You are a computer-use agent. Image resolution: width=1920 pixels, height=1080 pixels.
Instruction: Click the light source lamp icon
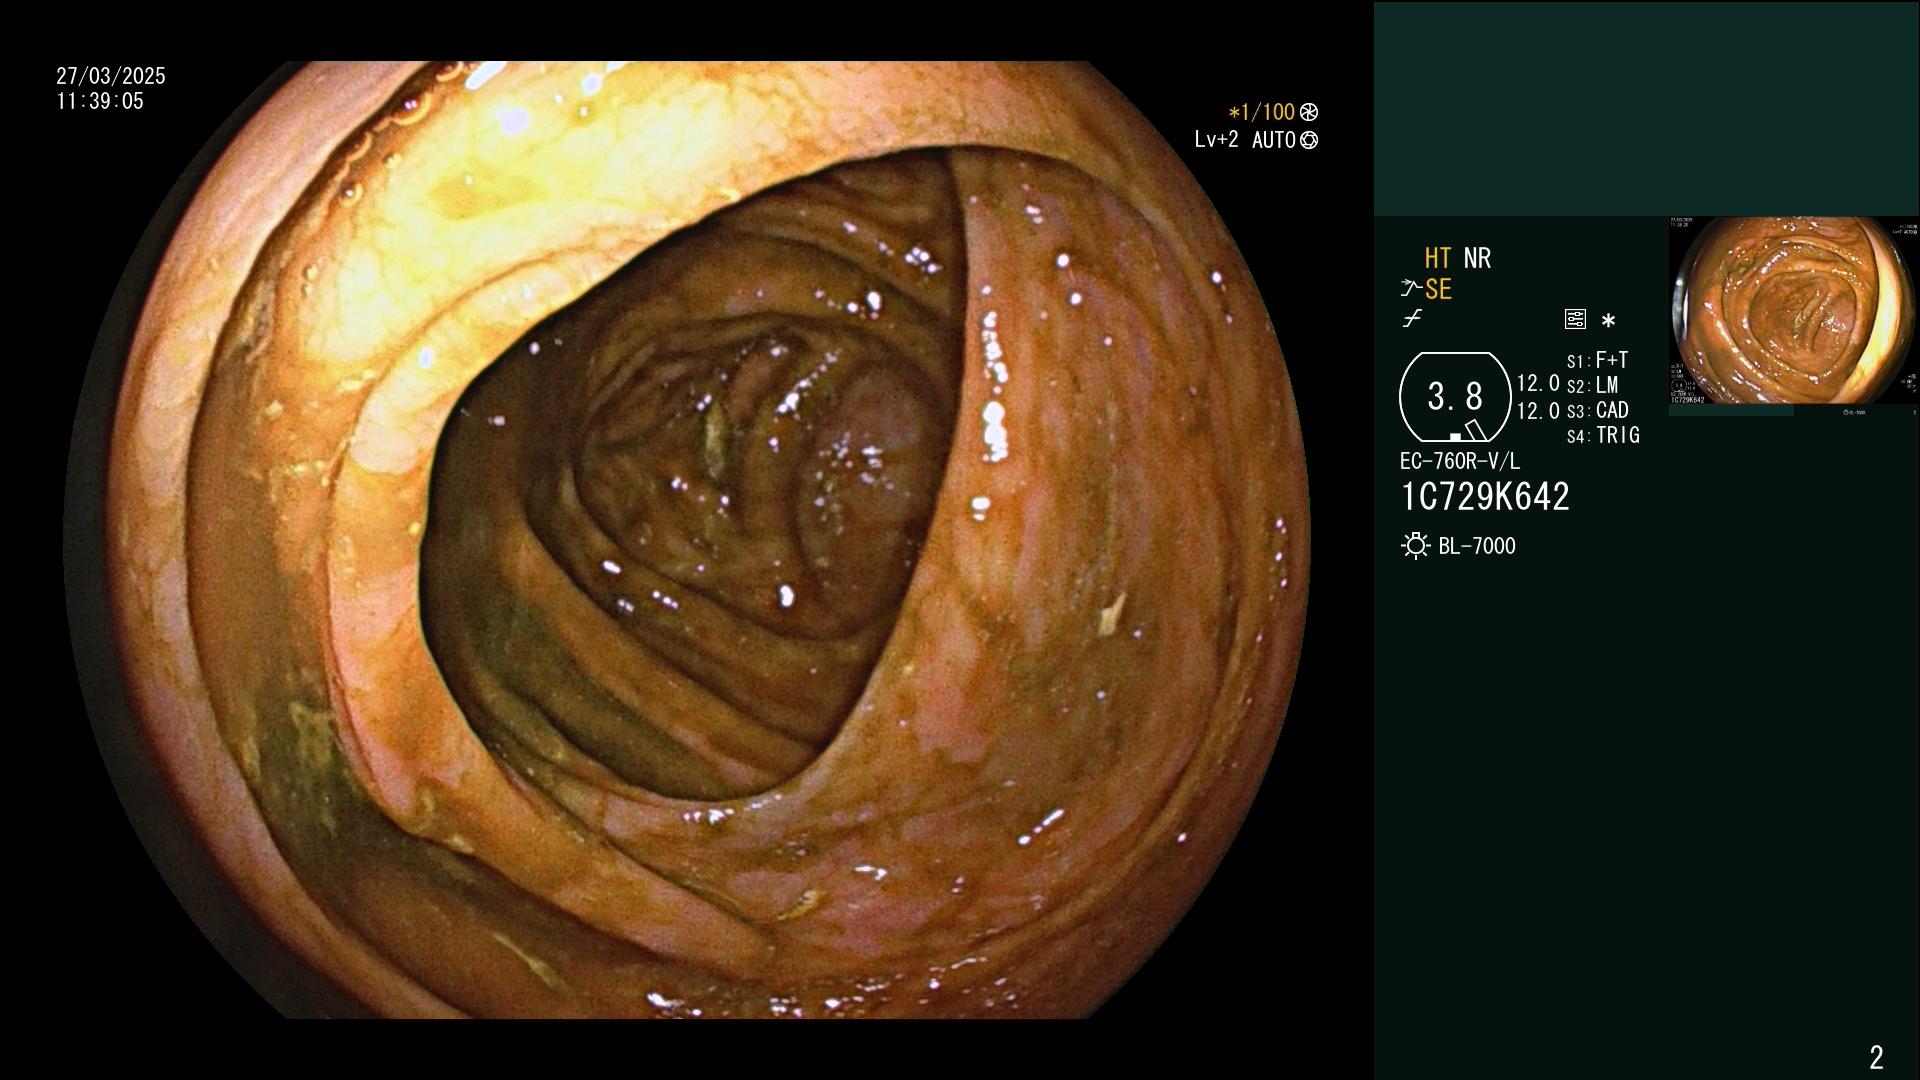point(1415,546)
